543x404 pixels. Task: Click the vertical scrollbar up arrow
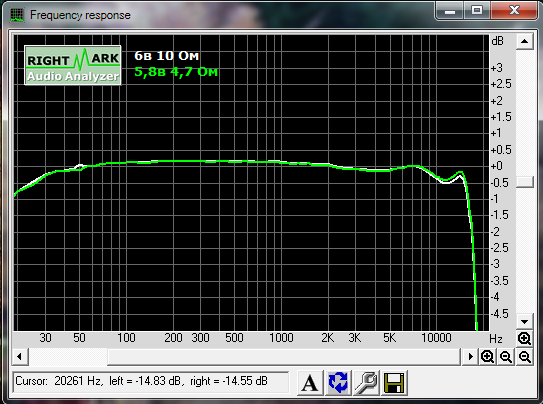[x=524, y=42]
